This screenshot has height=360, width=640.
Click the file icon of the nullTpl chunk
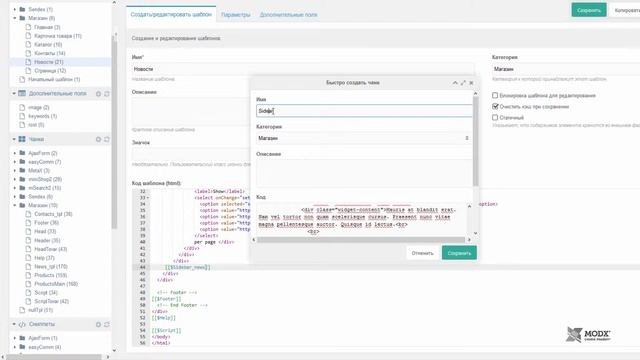pyautogui.click(x=22, y=310)
